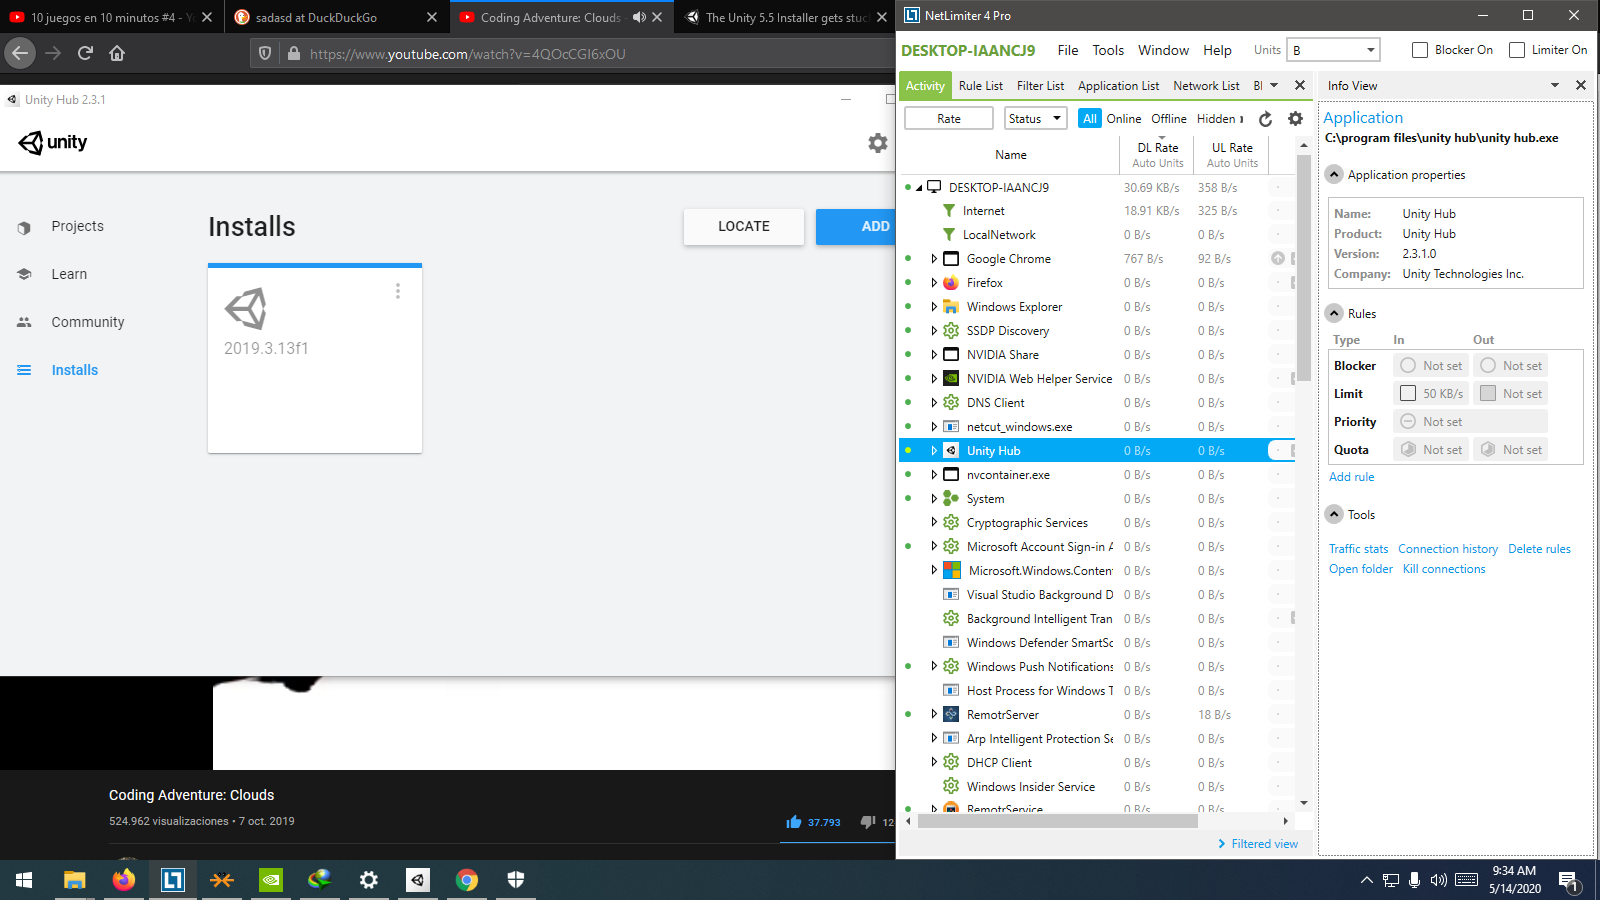
Task: Click the ADD button in Unity Hub
Action: [x=857, y=227]
